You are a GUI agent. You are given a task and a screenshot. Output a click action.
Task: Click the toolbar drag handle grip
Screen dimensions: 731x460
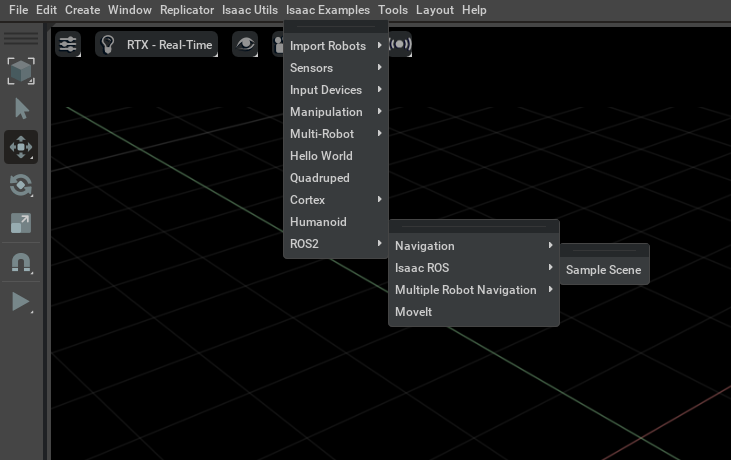click(21, 38)
